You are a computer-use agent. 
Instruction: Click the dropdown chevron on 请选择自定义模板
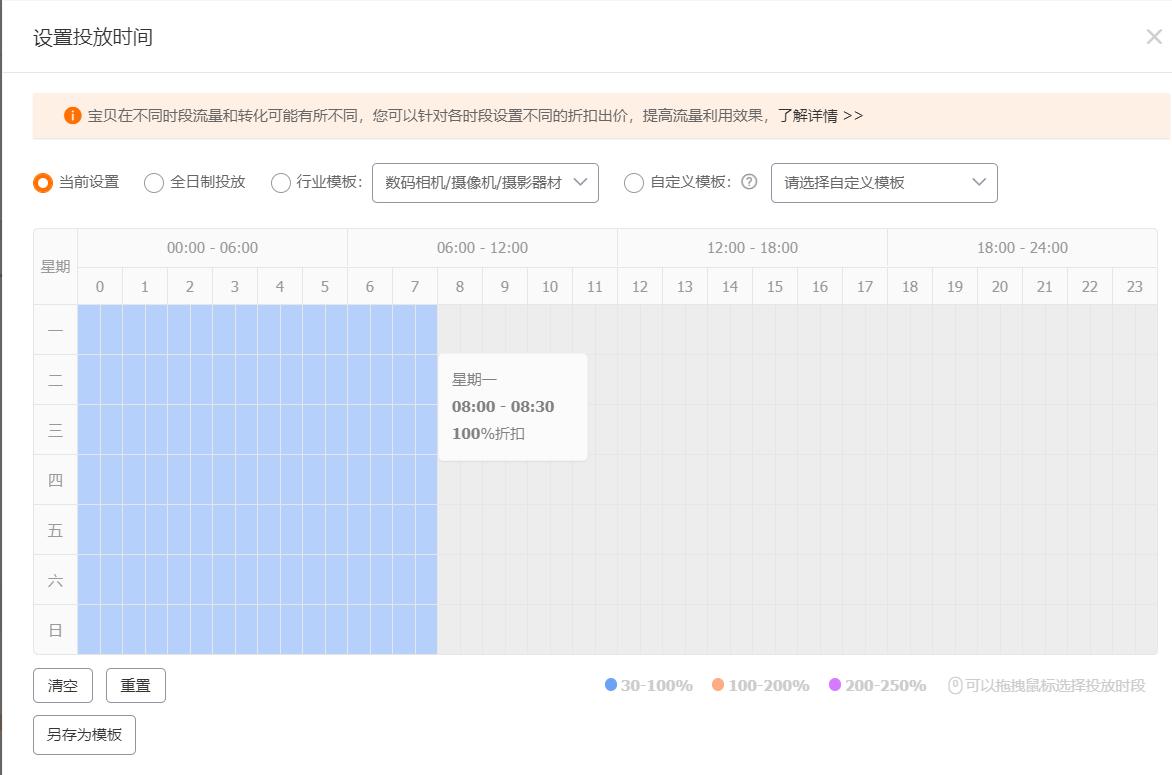[x=979, y=183]
